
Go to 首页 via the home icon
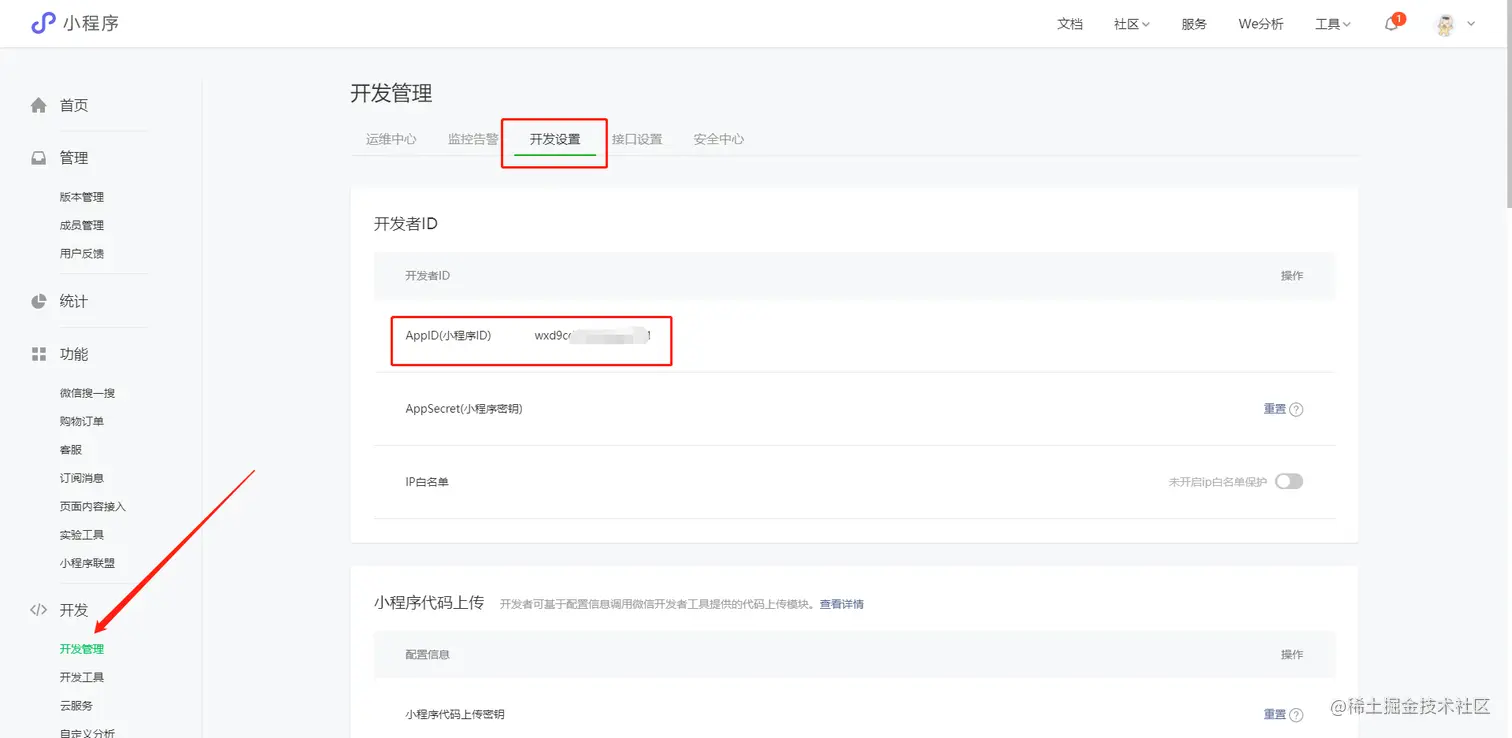(39, 105)
